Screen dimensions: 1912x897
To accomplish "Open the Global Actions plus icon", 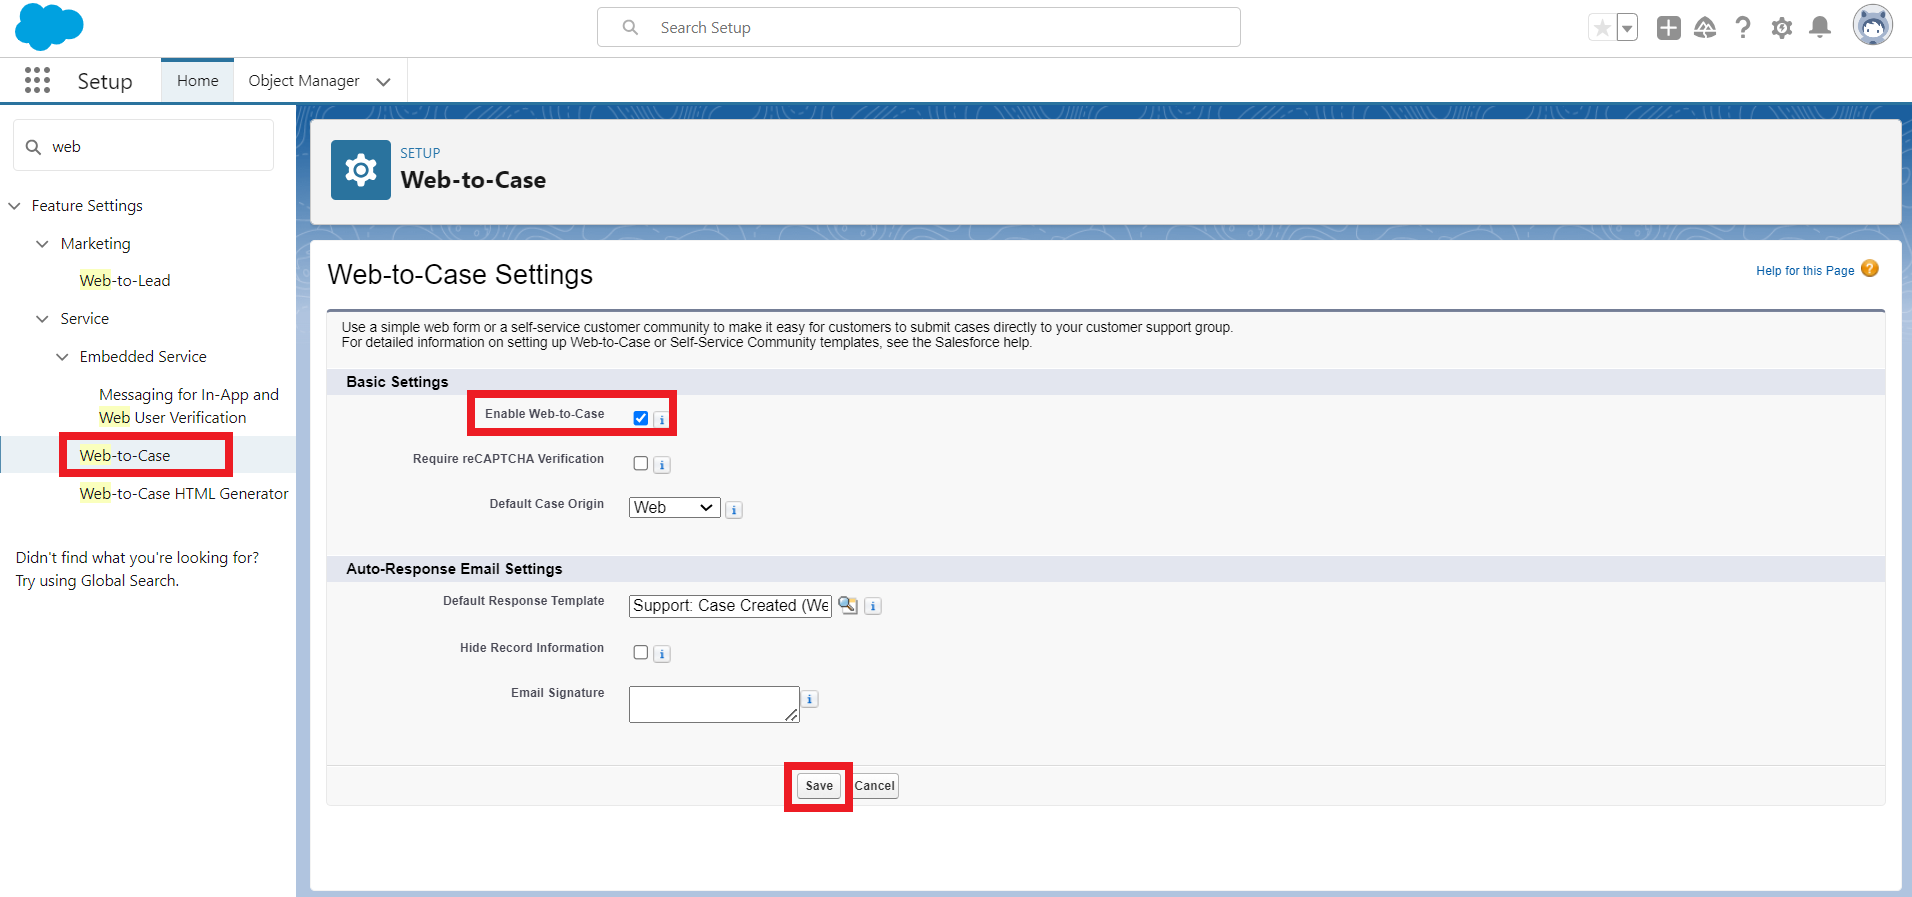I will coord(1668,28).
